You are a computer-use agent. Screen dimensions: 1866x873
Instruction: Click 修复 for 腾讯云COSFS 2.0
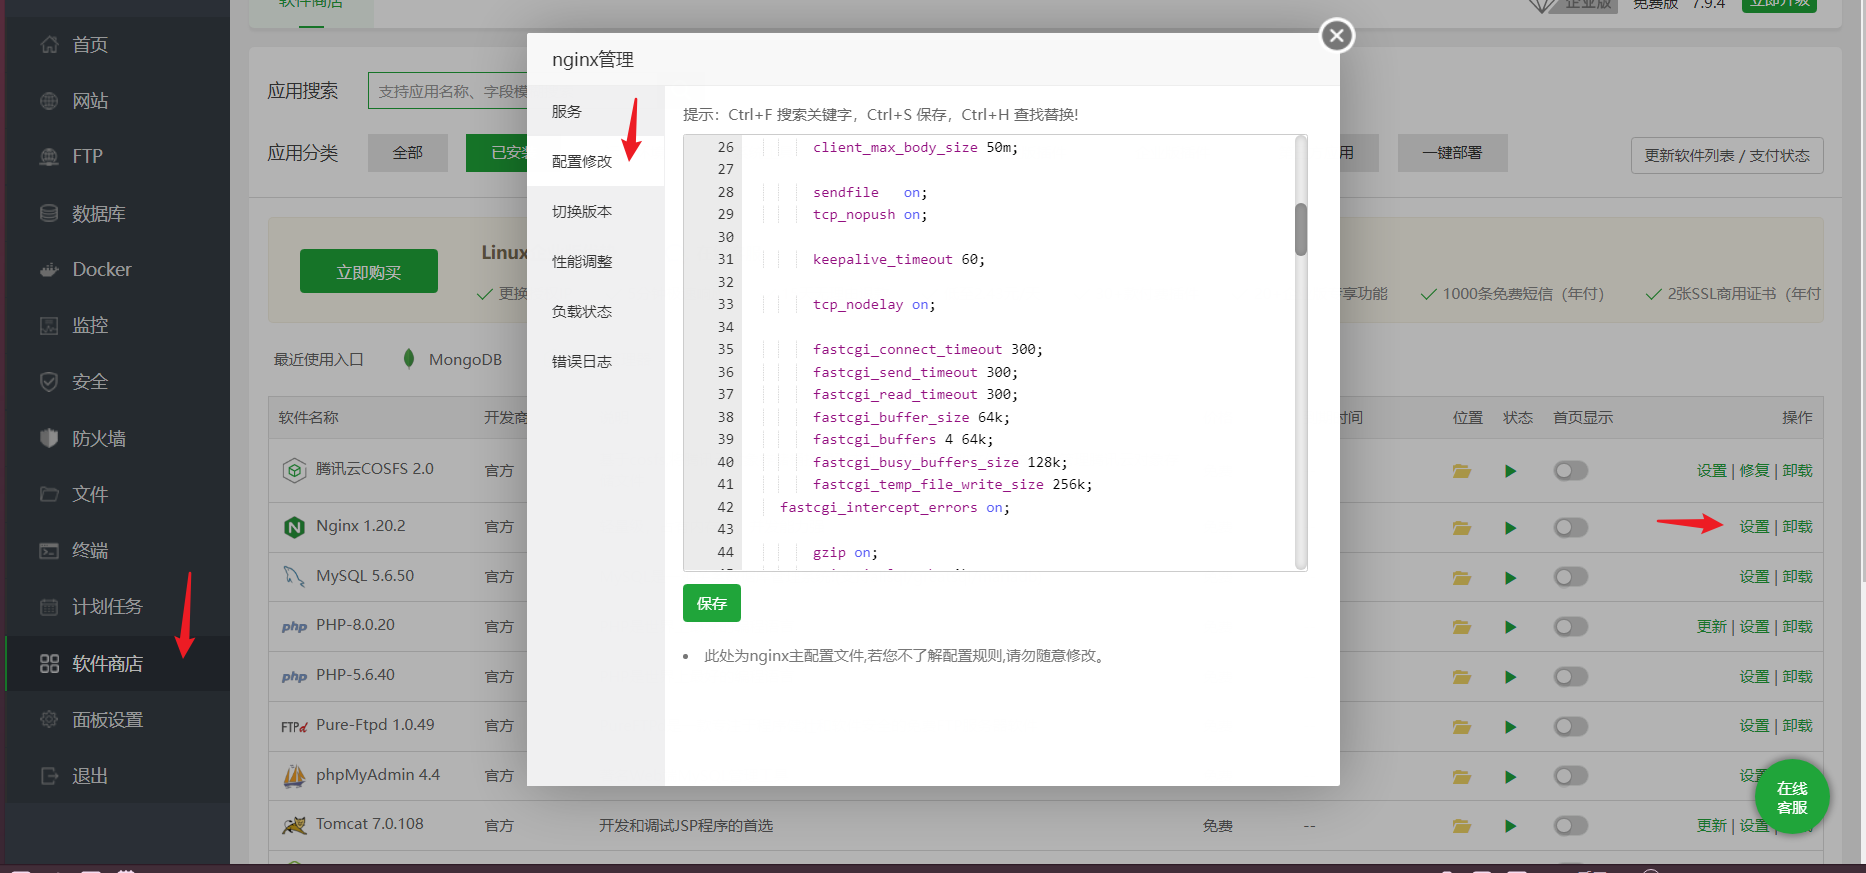[1754, 471]
